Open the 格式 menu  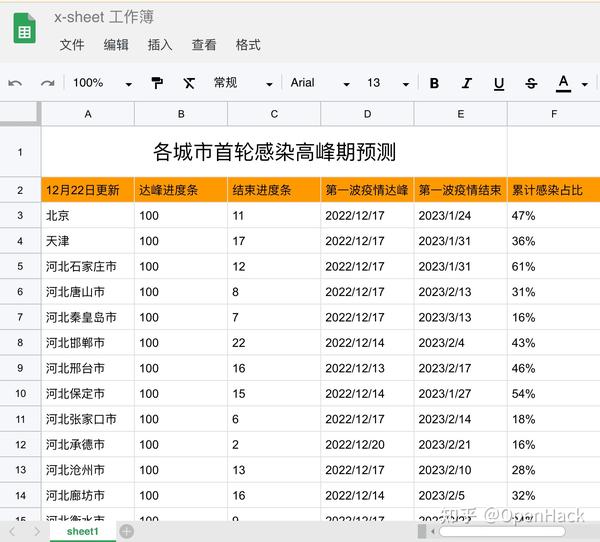pyautogui.click(x=248, y=45)
